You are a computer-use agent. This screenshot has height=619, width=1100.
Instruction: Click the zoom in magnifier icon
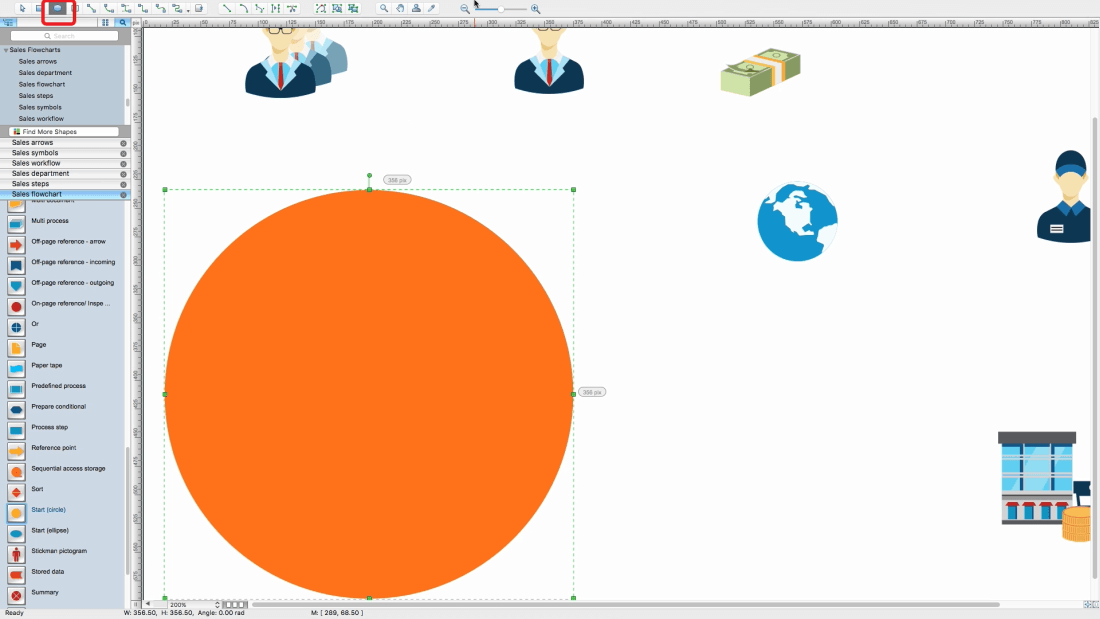click(x=535, y=9)
